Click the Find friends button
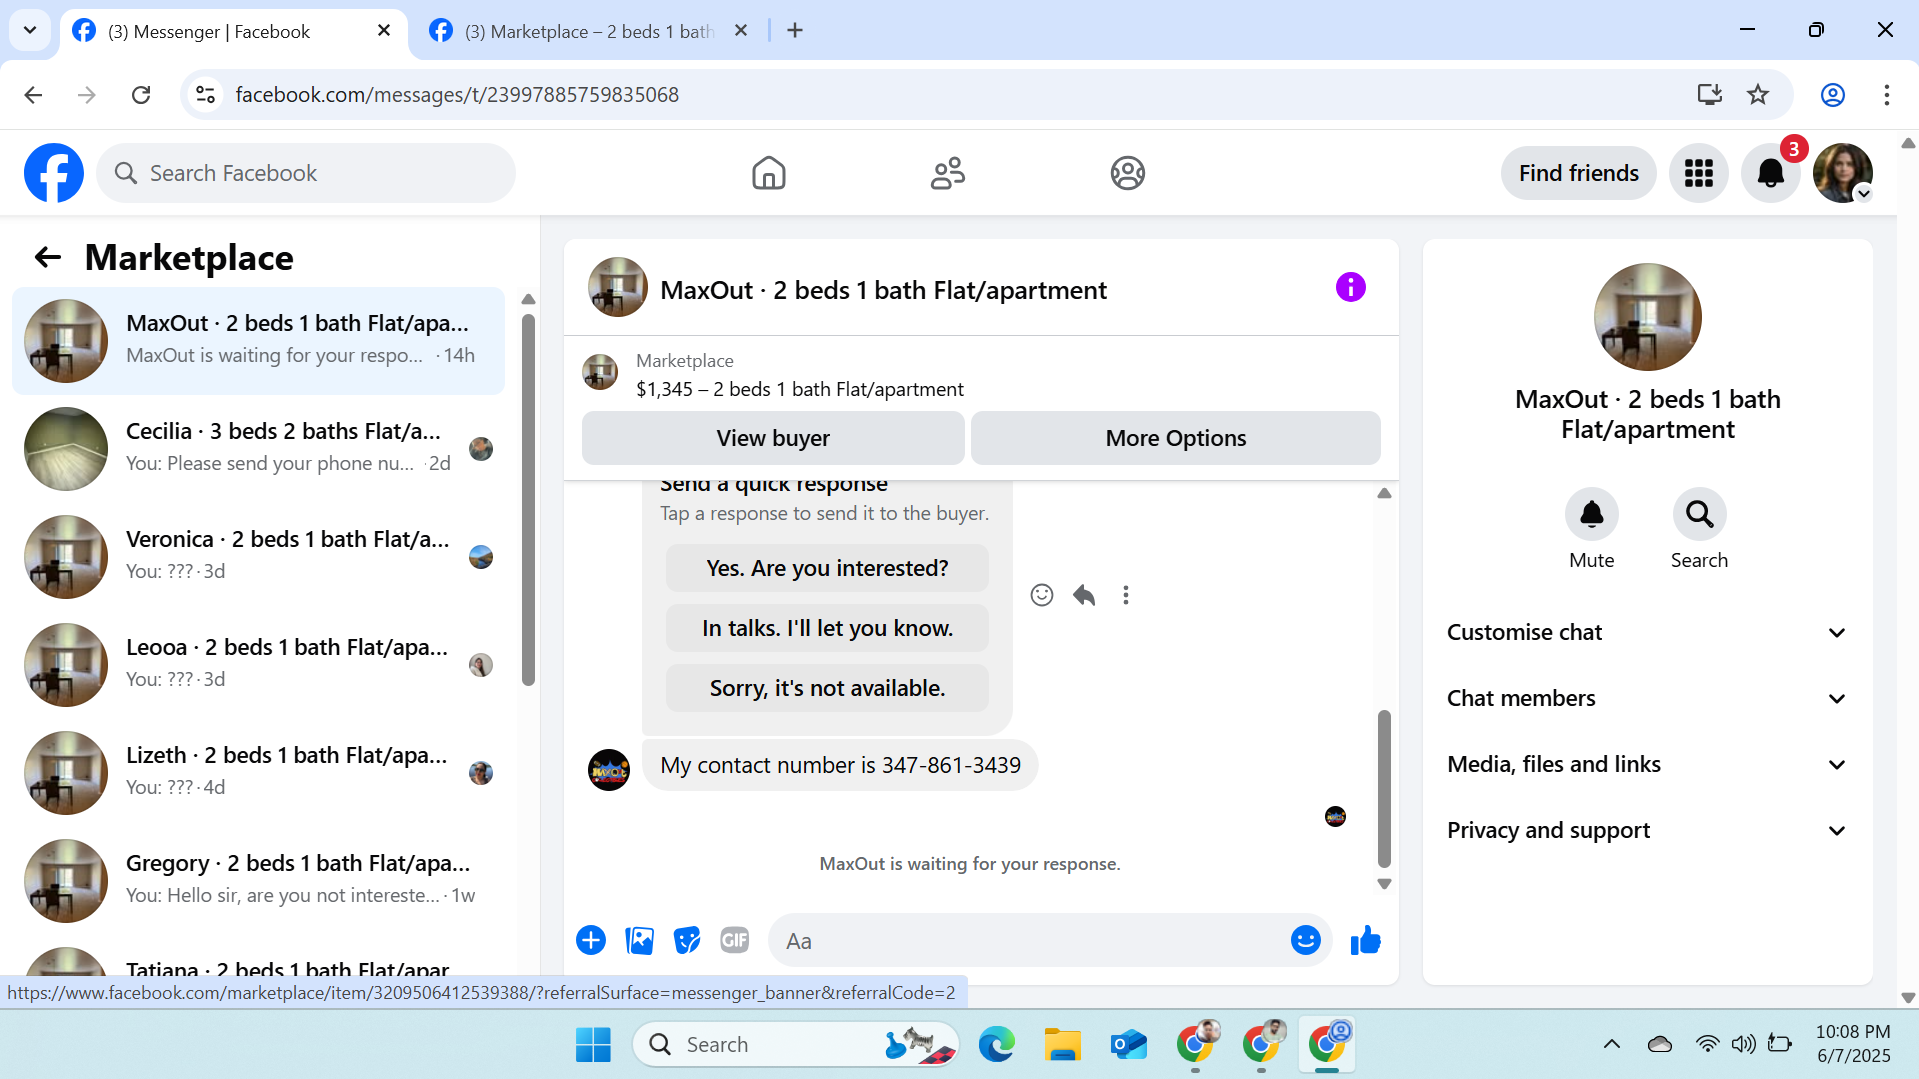This screenshot has height=1079, width=1919. point(1578,173)
